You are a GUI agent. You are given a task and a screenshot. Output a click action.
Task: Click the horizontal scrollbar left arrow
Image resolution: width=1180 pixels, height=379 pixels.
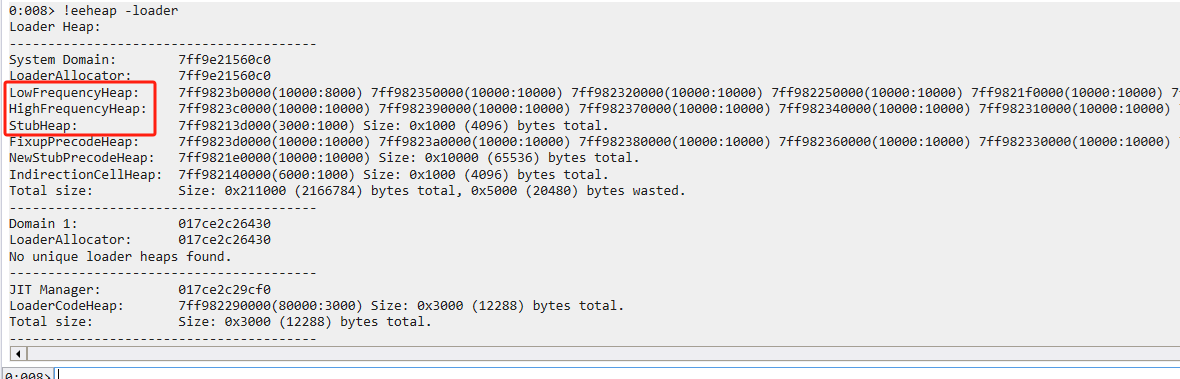[x=18, y=353]
